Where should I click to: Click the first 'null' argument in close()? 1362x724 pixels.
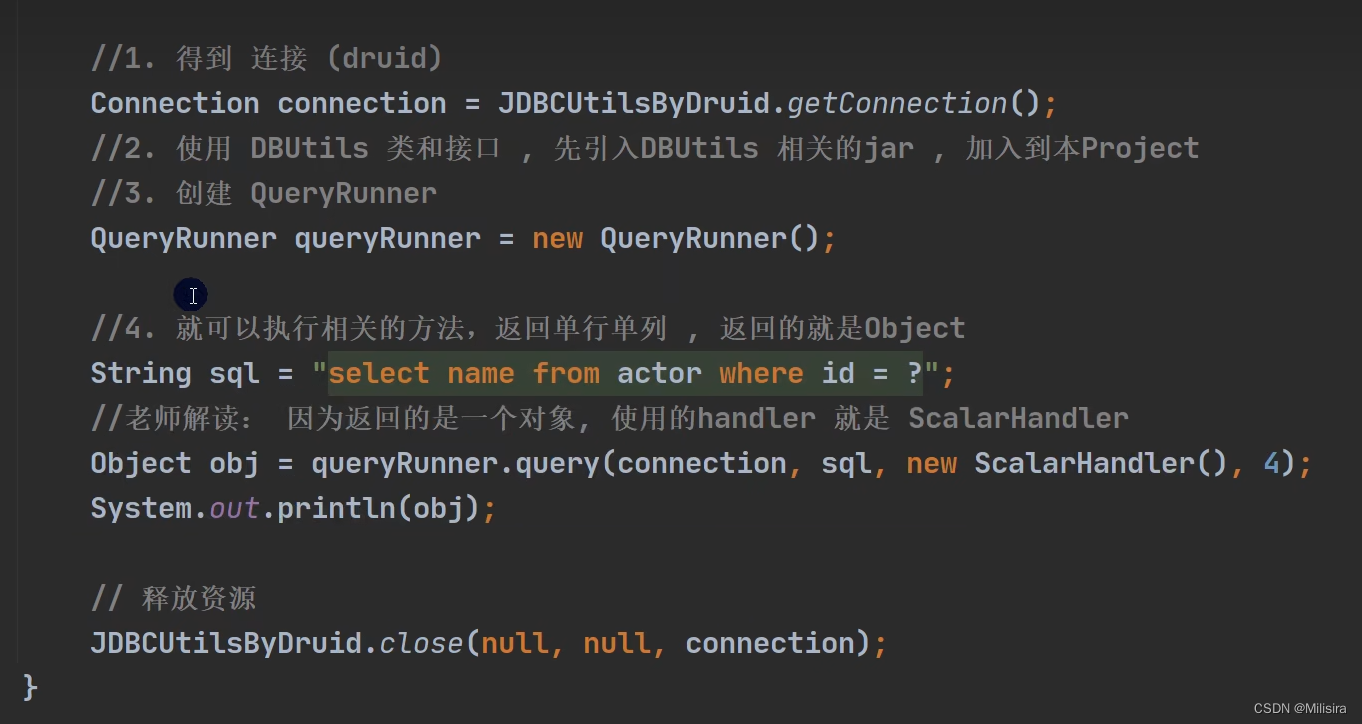[x=515, y=643]
